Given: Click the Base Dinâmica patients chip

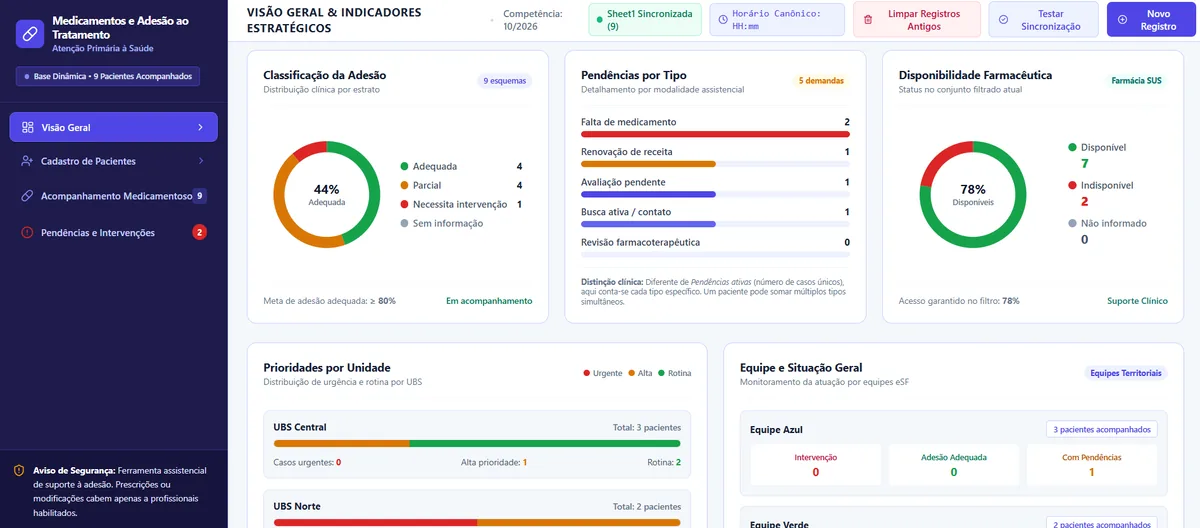Looking at the screenshot, I should 108,76.
